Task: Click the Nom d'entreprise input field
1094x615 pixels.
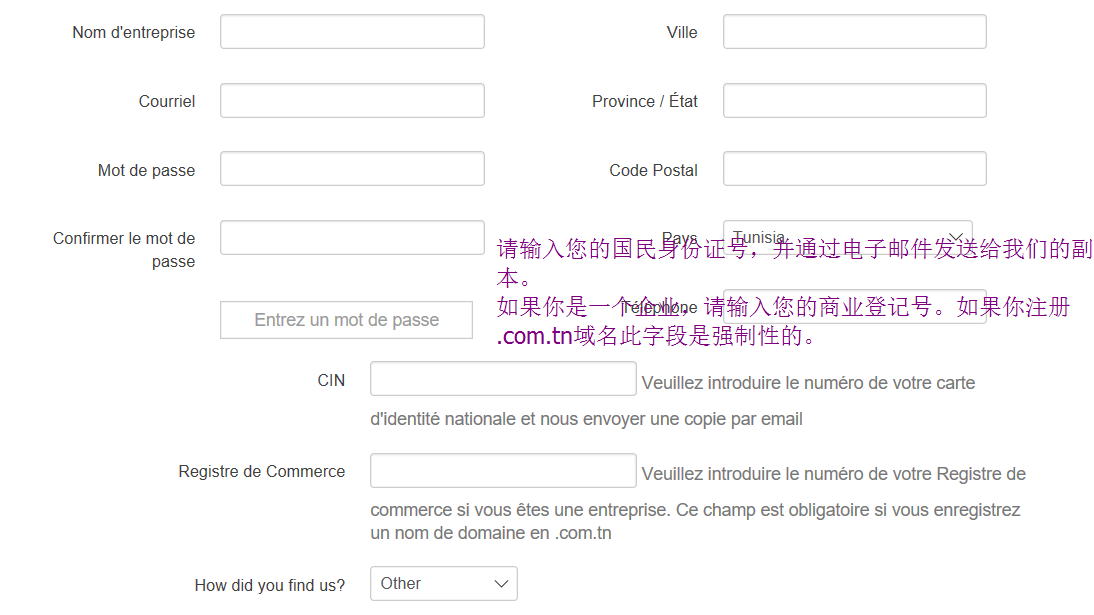Action: tap(352, 32)
